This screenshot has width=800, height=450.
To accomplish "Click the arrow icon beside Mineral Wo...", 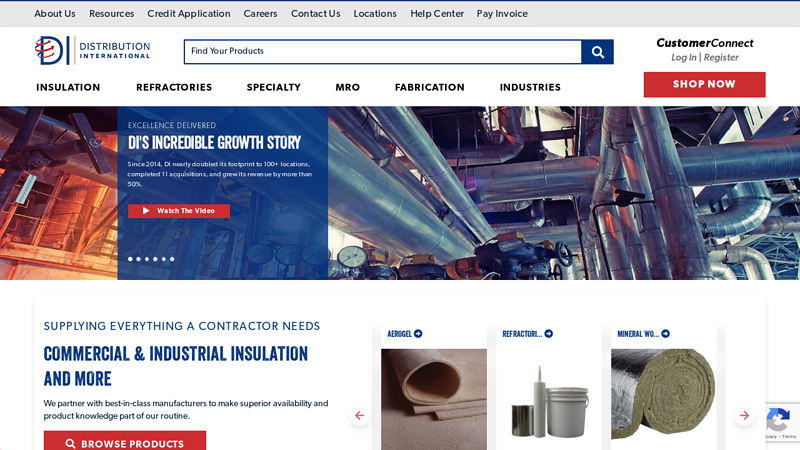I will coord(666,334).
